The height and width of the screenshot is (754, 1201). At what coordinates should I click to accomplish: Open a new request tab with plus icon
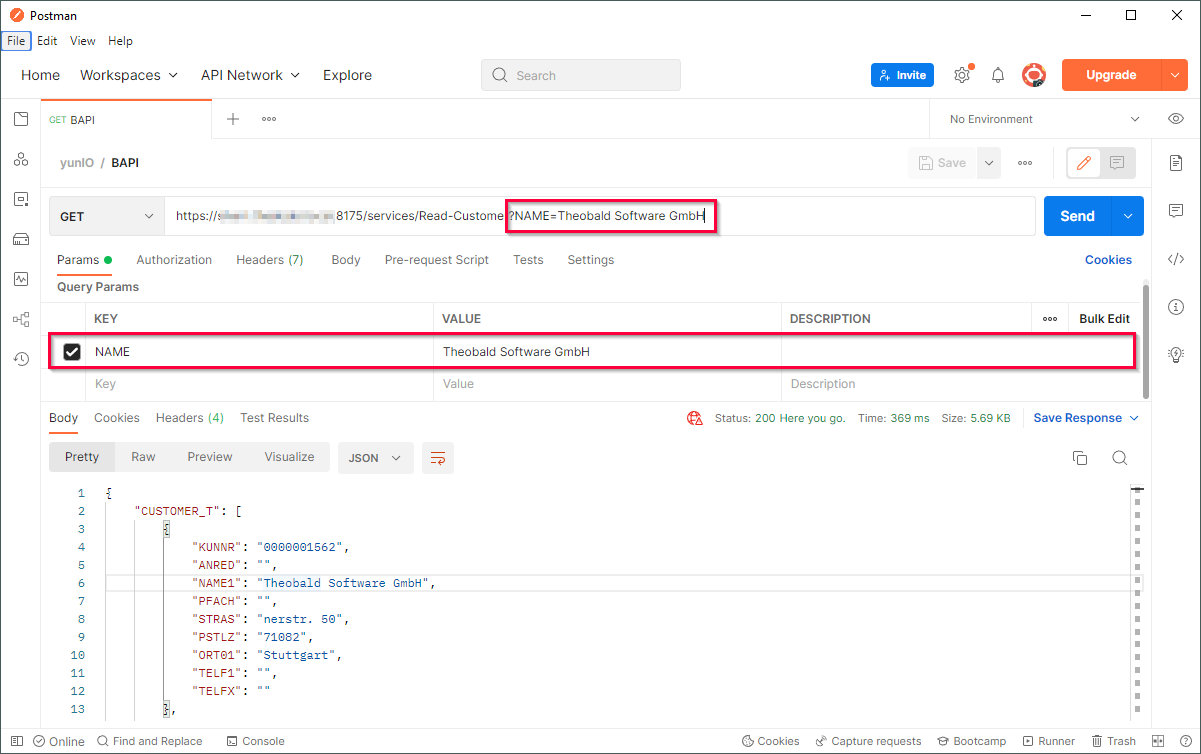(233, 119)
